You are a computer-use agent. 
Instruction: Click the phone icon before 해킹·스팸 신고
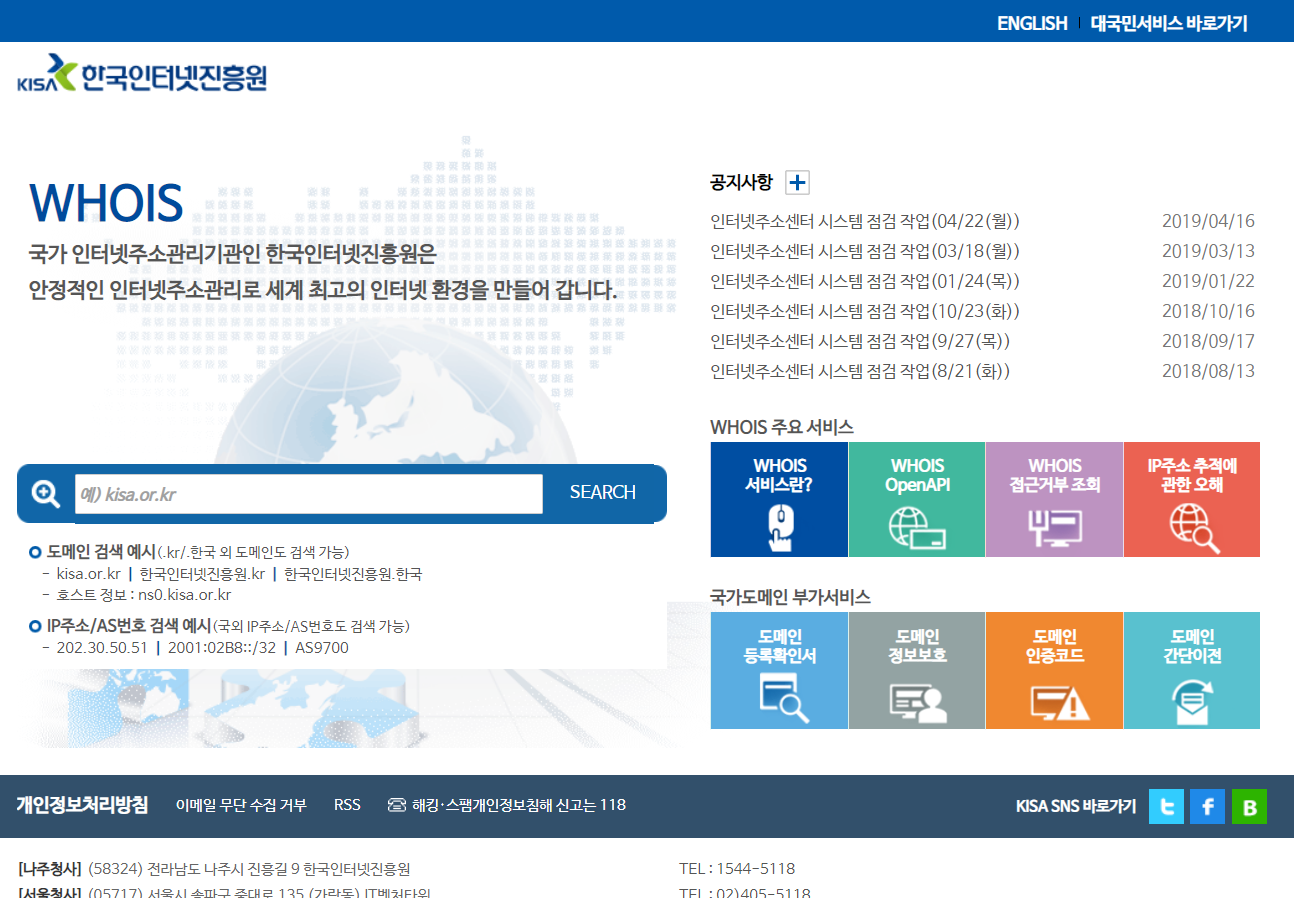(397, 805)
